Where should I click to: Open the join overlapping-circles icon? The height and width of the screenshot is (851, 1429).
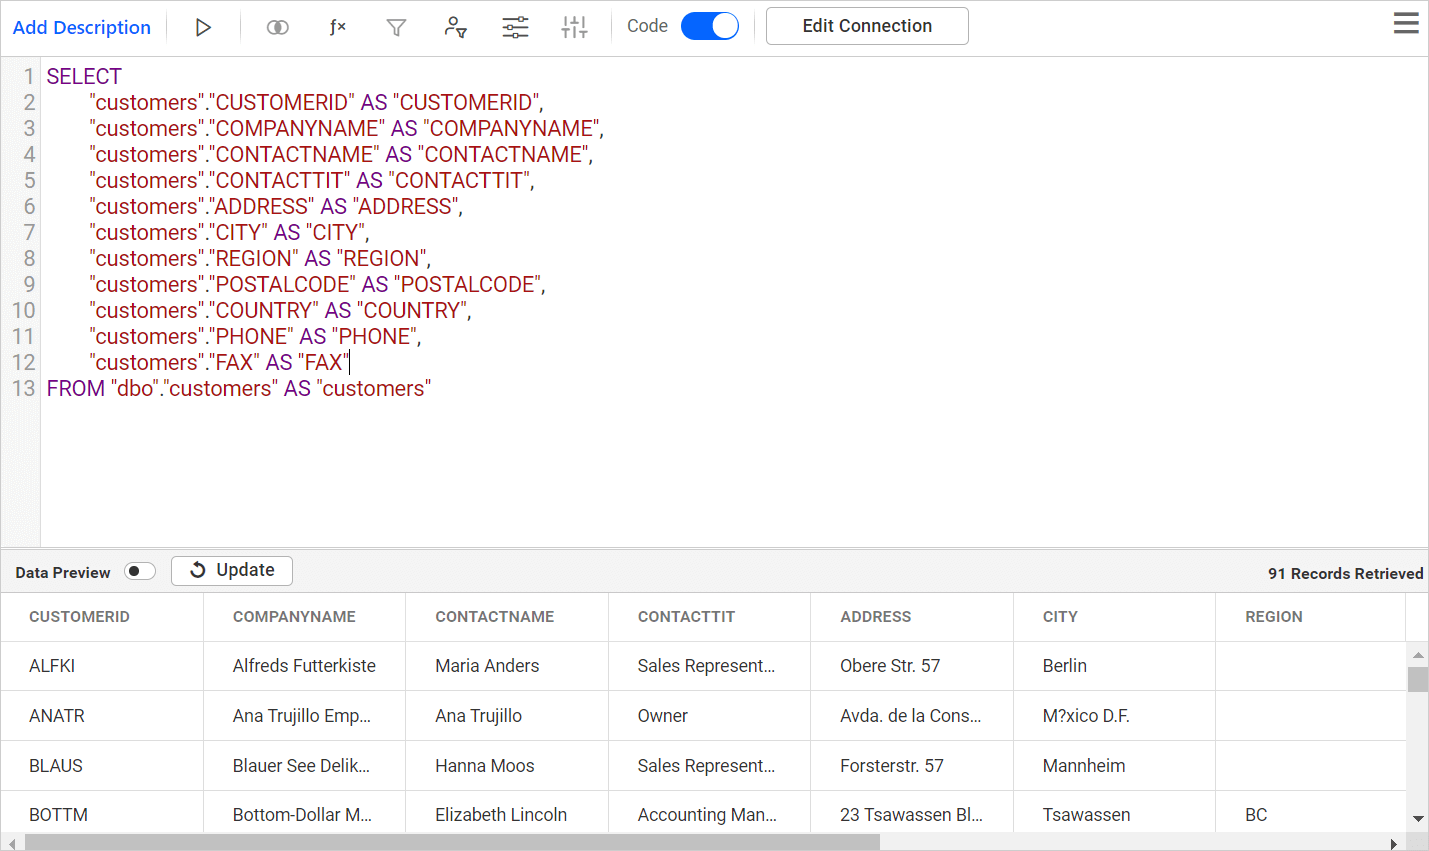pos(278,27)
